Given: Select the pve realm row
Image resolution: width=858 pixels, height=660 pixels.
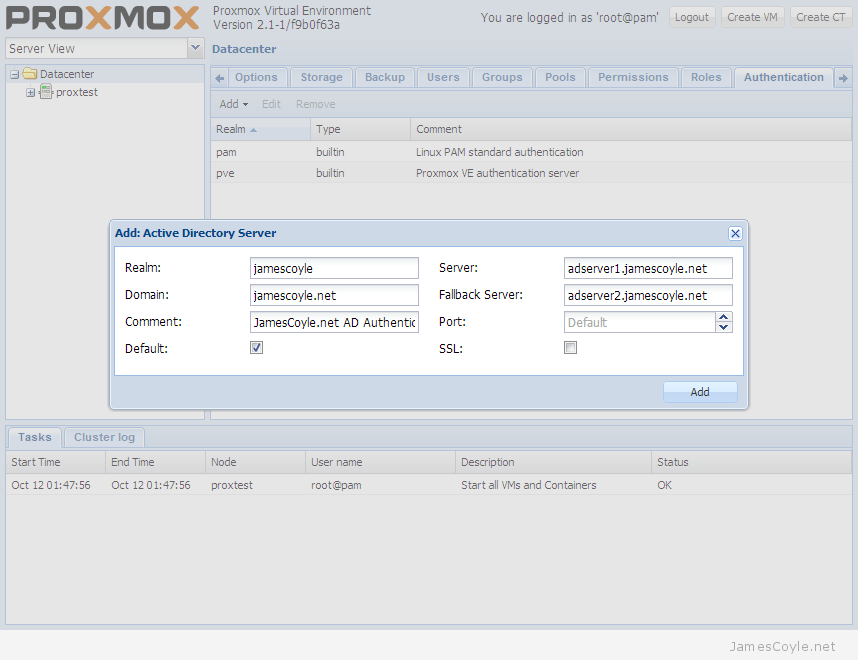Looking at the screenshot, I should tap(531, 172).
